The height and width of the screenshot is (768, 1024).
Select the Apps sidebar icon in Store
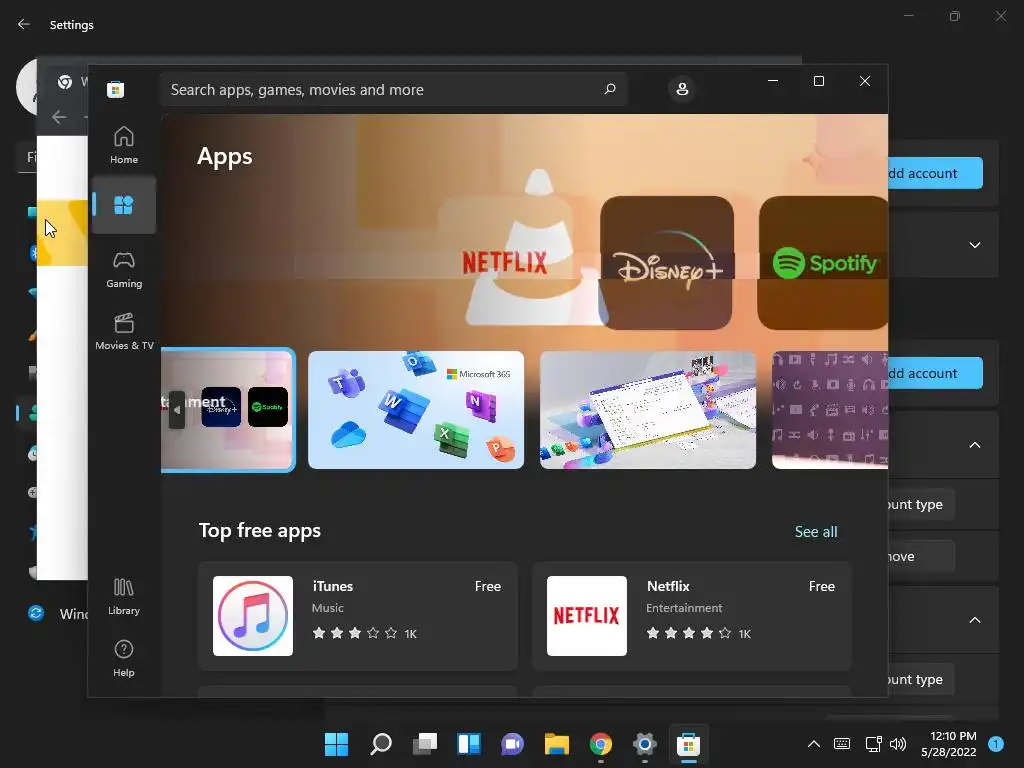pos(123,205)
